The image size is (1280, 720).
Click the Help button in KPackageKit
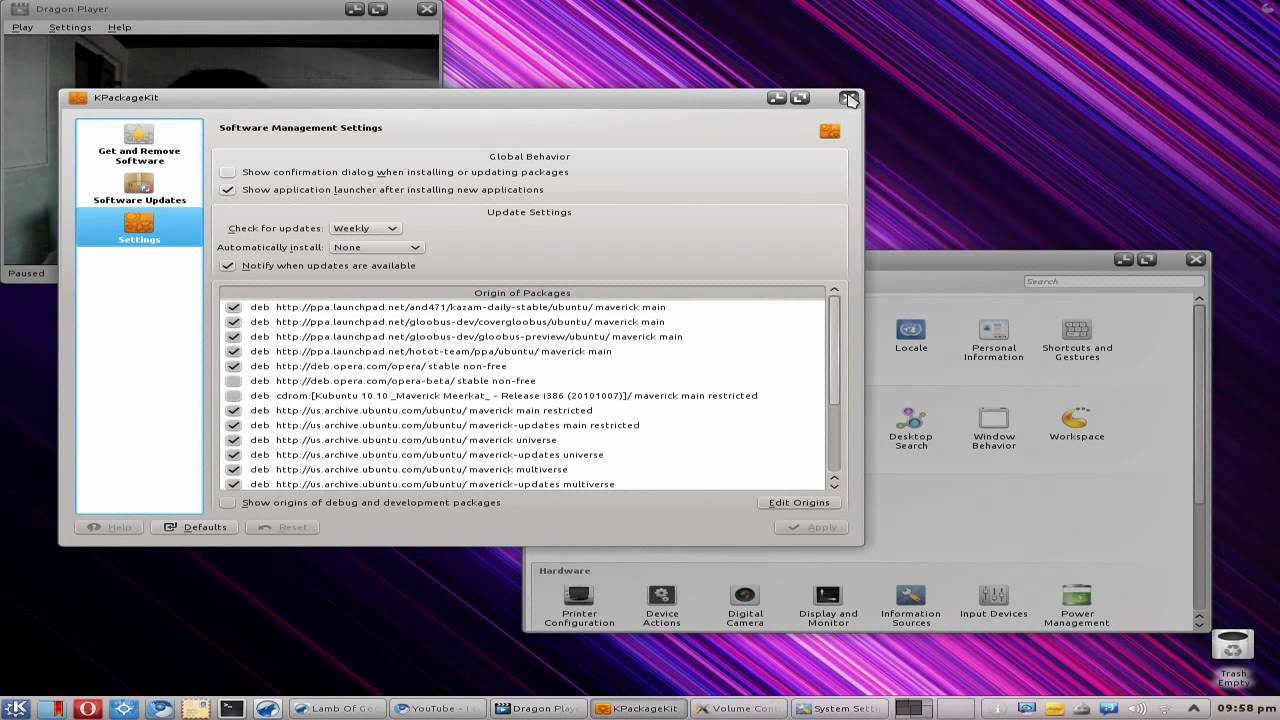pyautogui.click(x=109, y=527)
